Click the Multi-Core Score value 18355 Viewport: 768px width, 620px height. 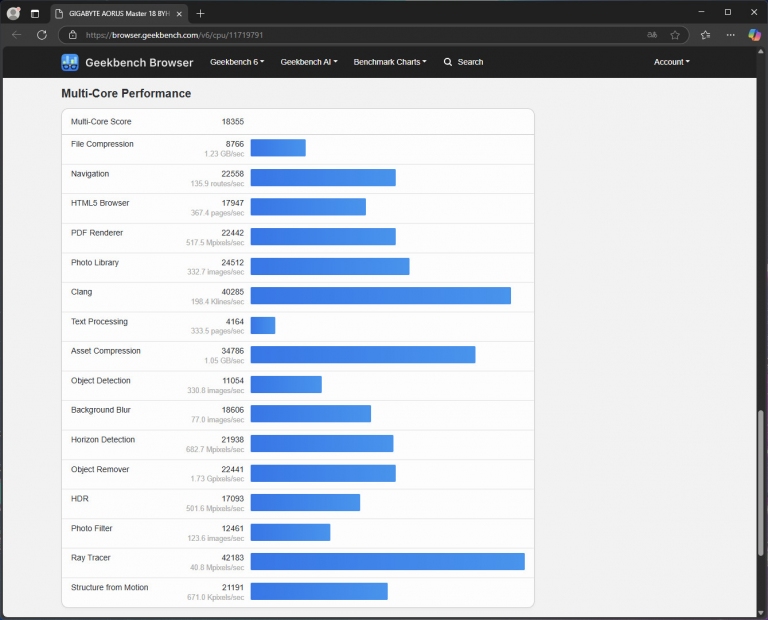233,121
